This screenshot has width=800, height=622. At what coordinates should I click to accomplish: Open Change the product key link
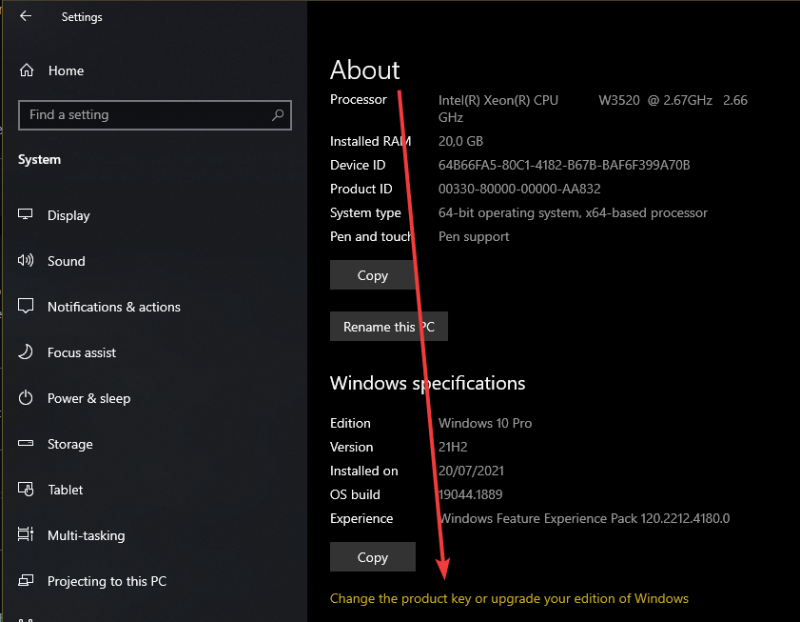pos(509,598)
